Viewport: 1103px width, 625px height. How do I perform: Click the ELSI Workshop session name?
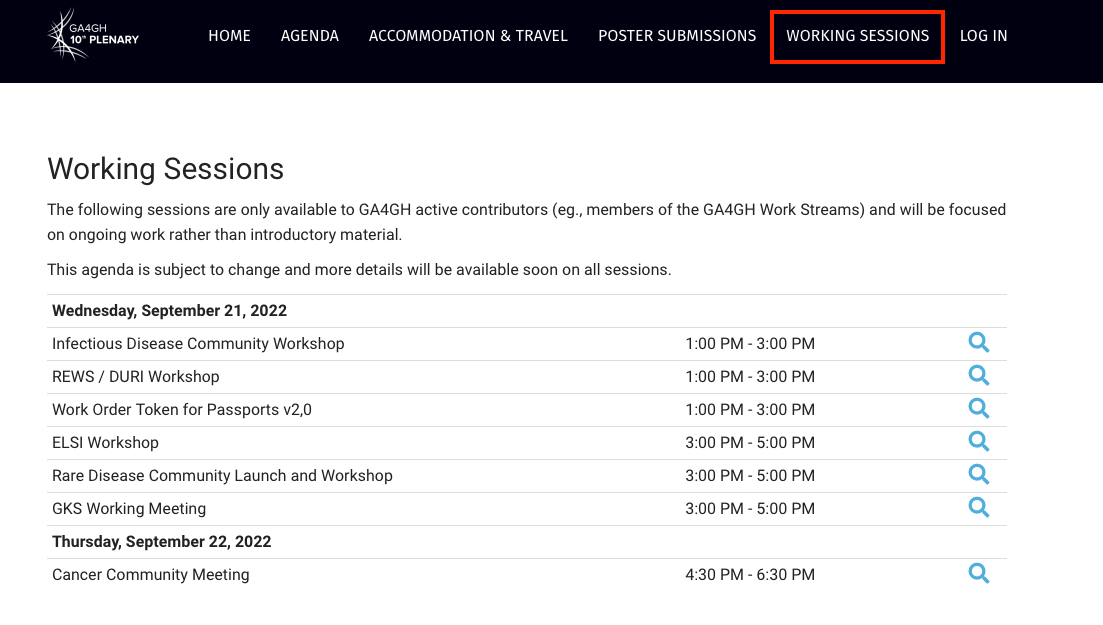[105, 443]
